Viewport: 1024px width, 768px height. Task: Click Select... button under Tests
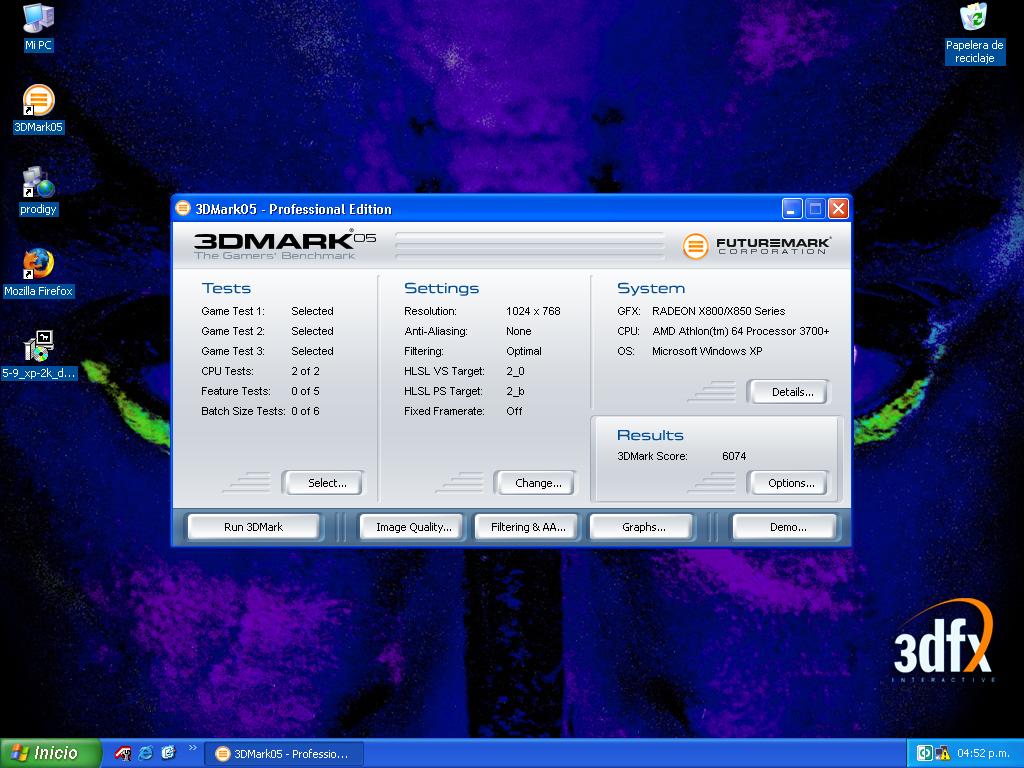tap(323, 483)
